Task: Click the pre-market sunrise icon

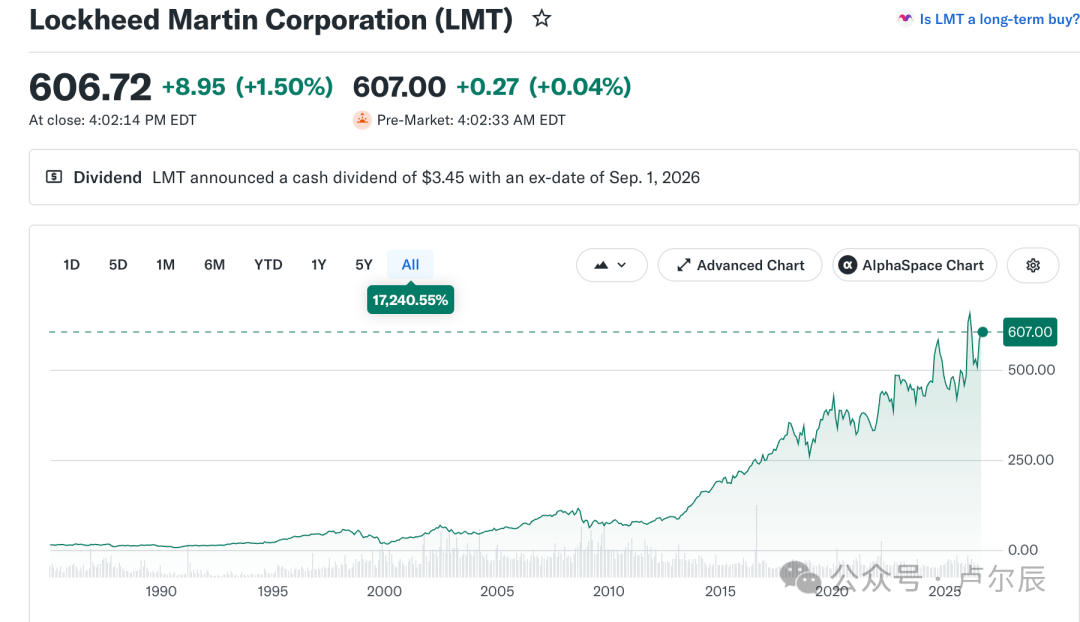Action: [362, 120]
